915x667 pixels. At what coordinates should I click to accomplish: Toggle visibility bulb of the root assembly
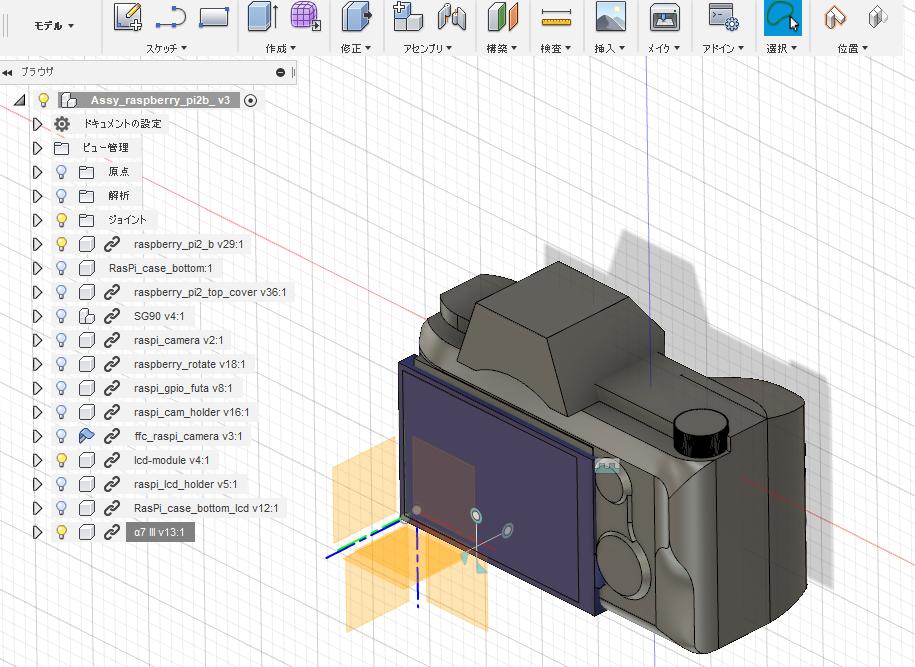click(x=43, y=100)
